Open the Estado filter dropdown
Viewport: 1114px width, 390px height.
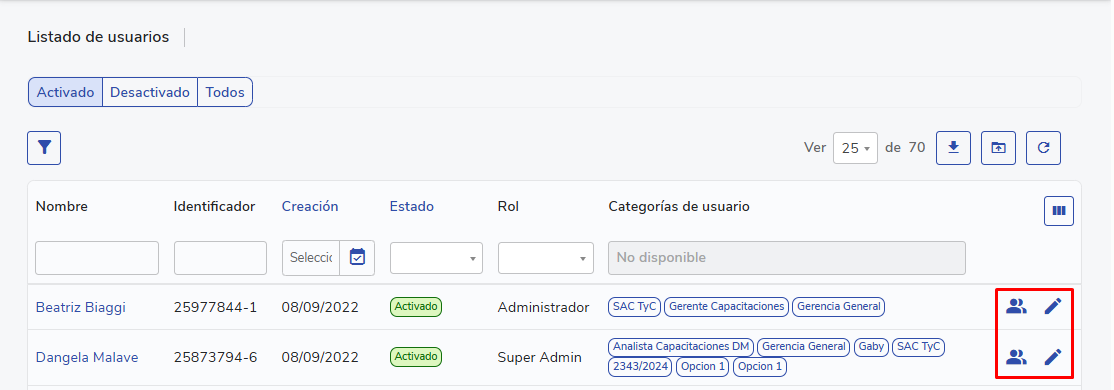point(436,258)
